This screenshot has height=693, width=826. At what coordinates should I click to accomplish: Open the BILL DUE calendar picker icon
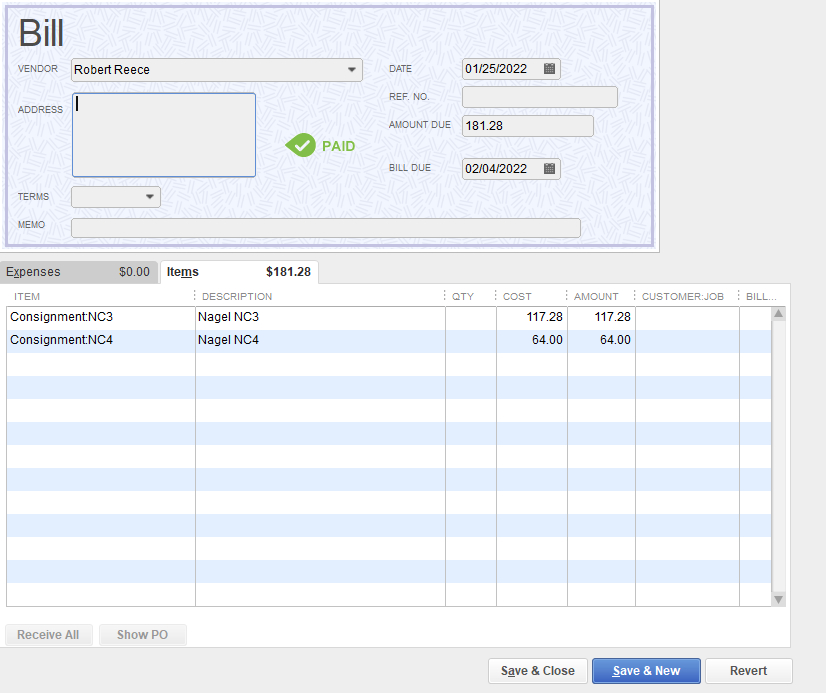pyautogui.click(x=549, y=169)
